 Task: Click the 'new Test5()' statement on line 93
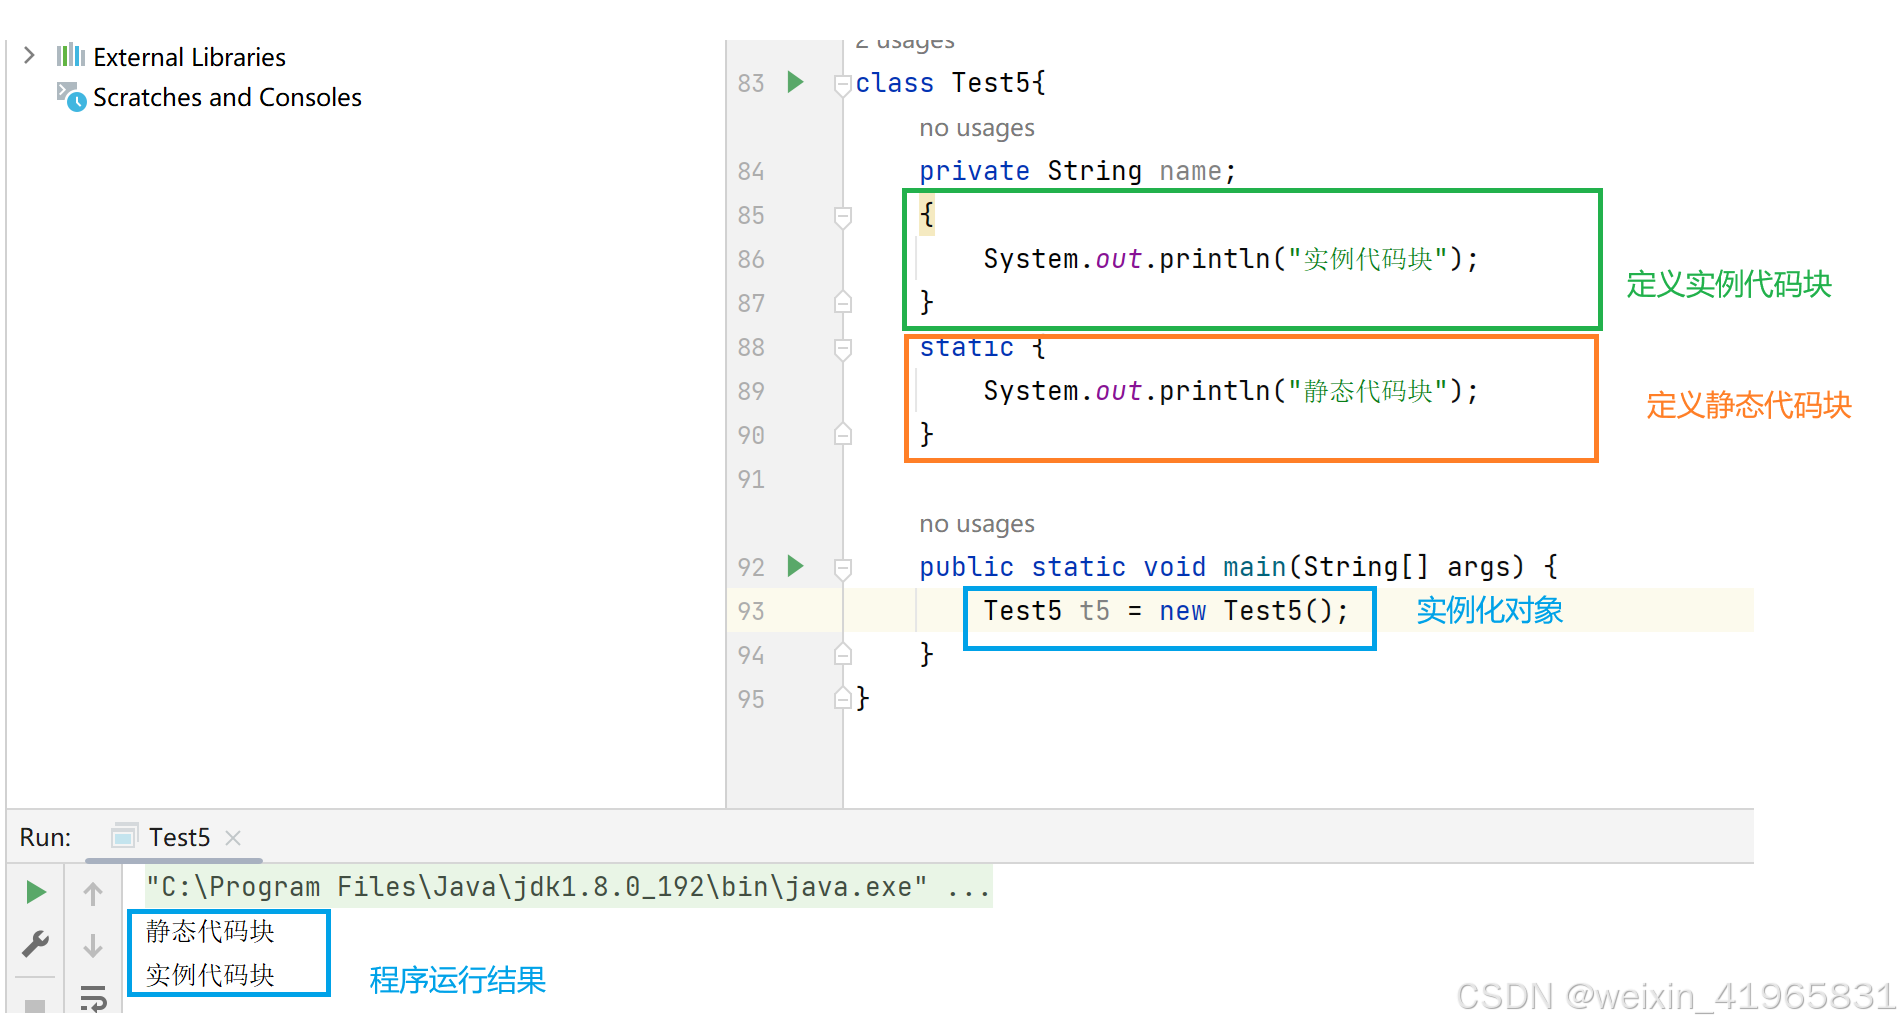1165,611
